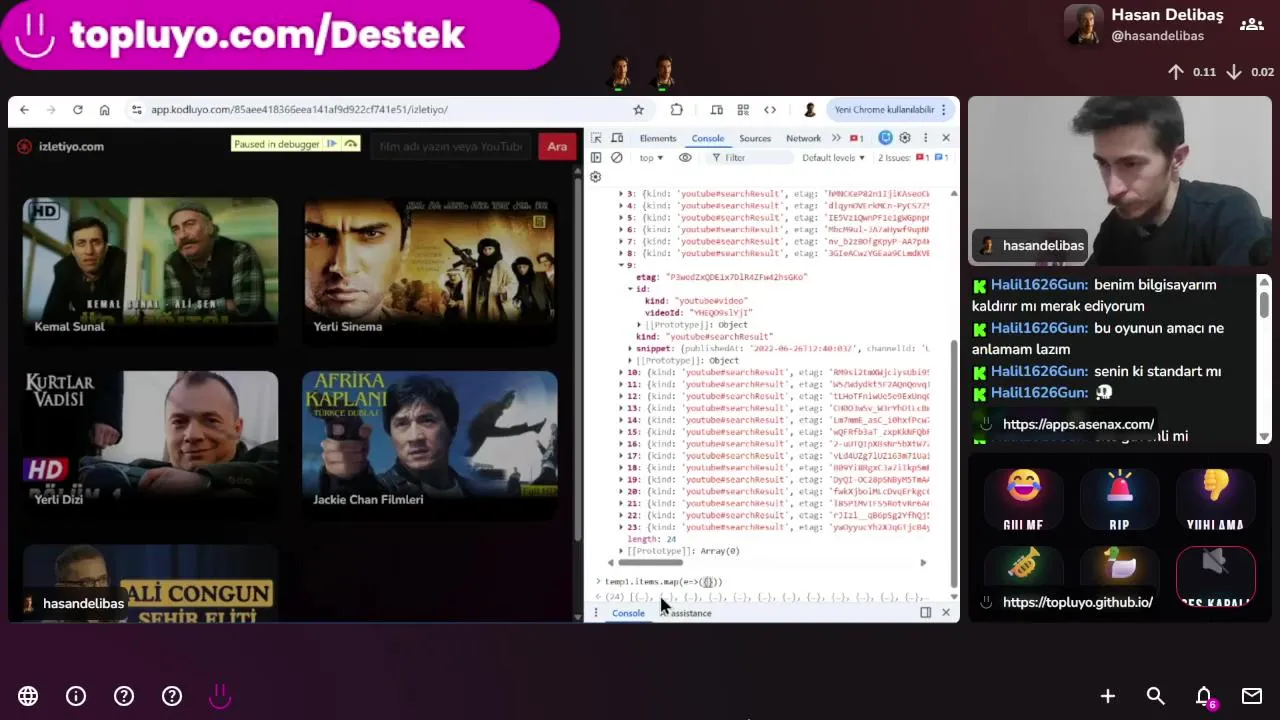Screen dimensions: 1280x720
Task: Go to browser home page icon
Action: click(x=104, y=110)
